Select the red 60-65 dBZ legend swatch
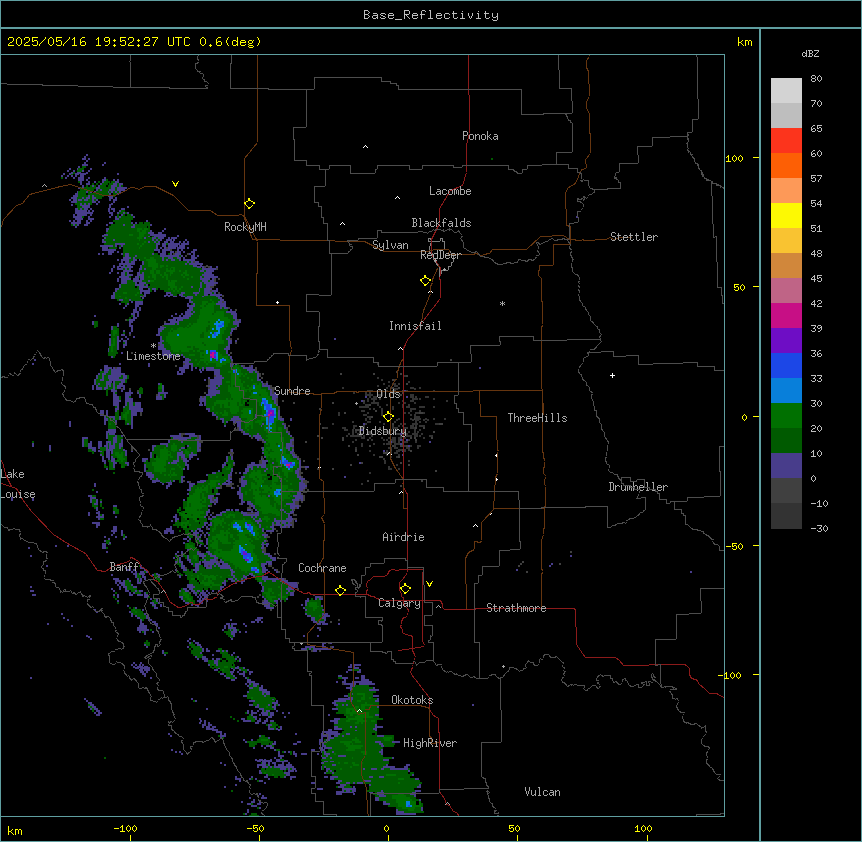The image size is (862, 842). 786,141
